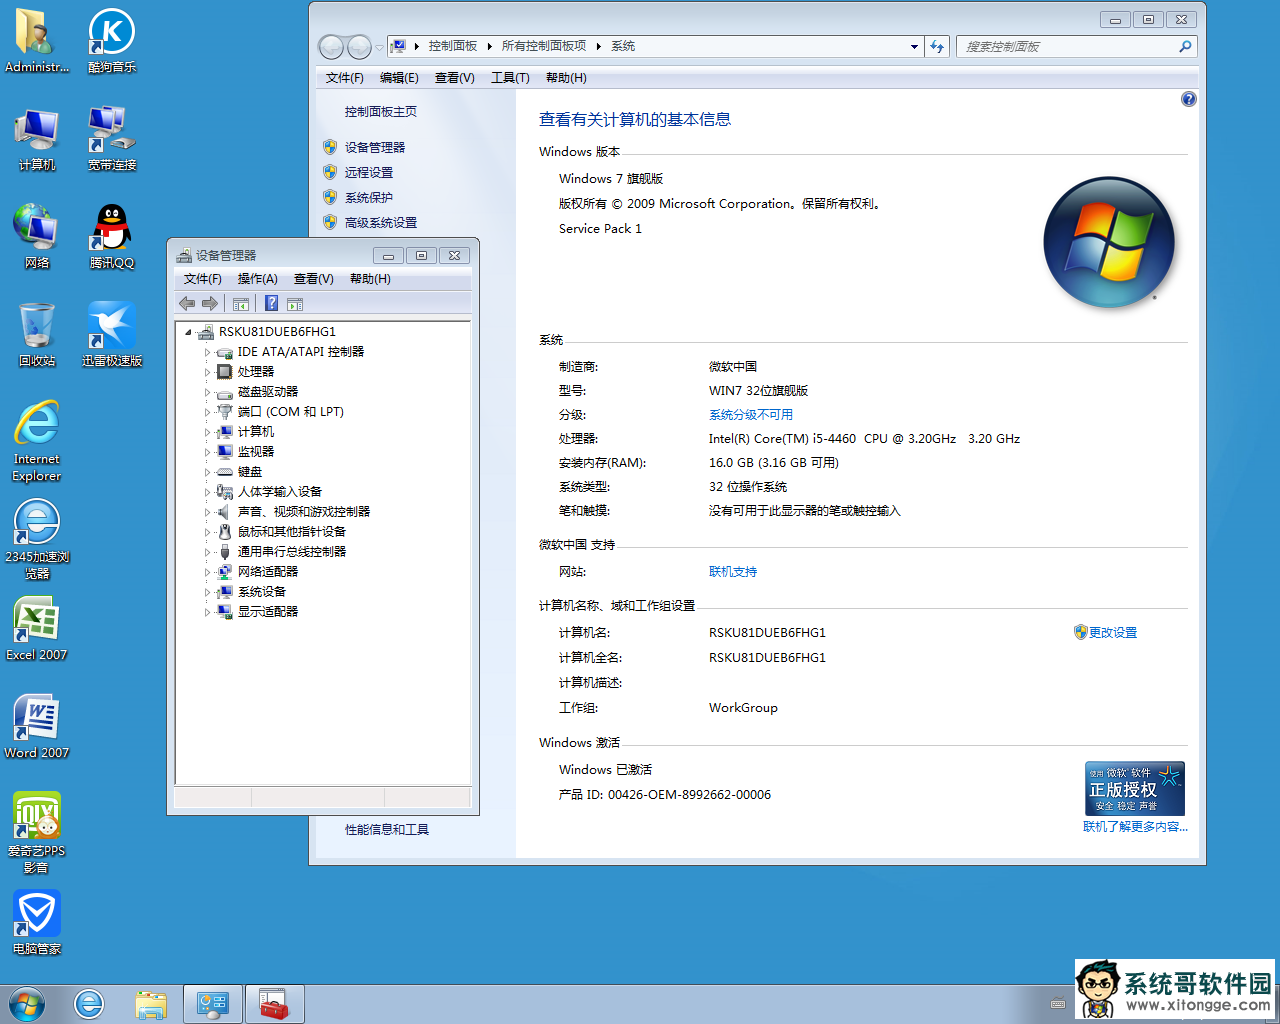Image resolution: width=1280 pixels, height=1024 pixels.
Task: Expand the IDE ATA/ATAPI 控制器 node
Action: (x=208, y=352)
